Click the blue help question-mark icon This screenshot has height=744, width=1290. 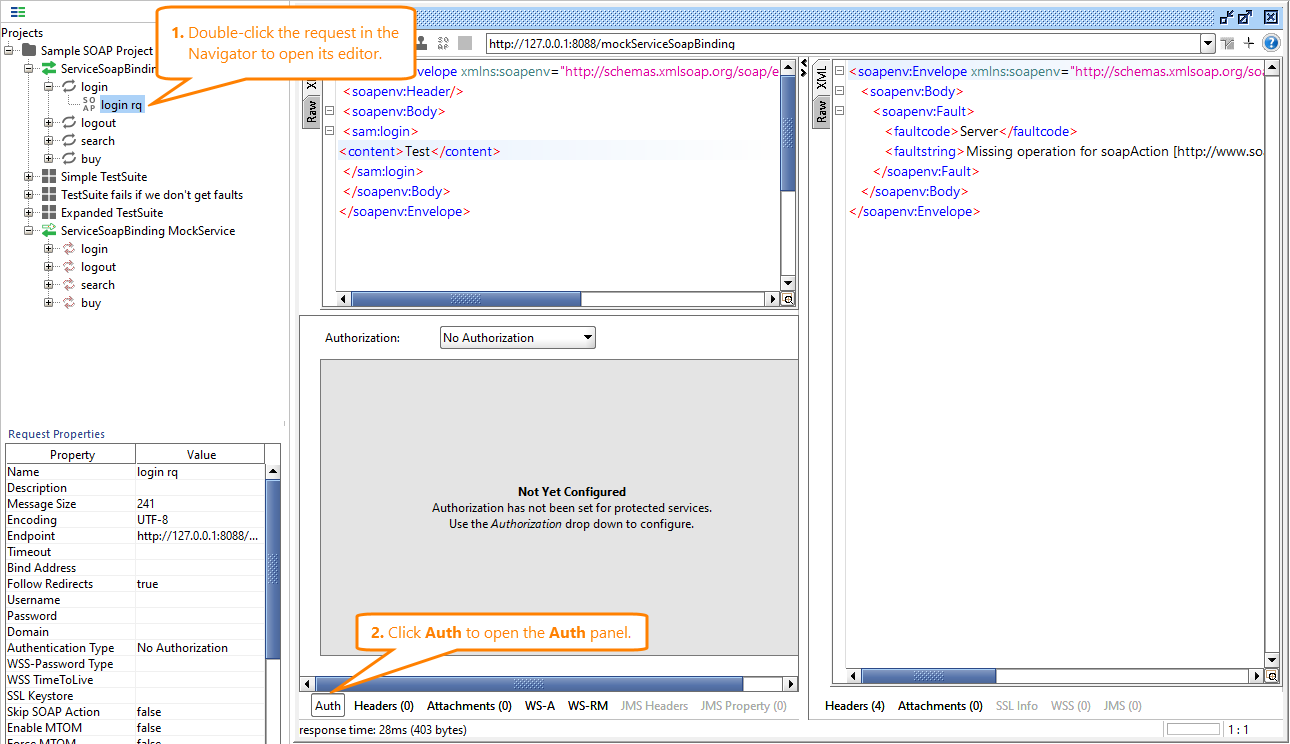(x=1271, y=43)
